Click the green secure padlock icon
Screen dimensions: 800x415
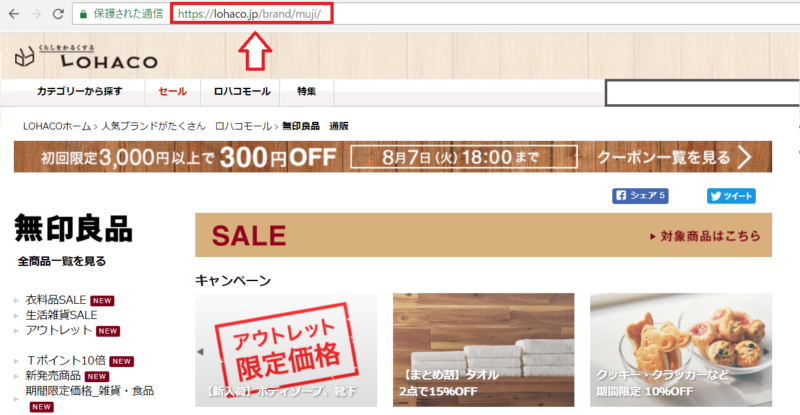point(83,14)
